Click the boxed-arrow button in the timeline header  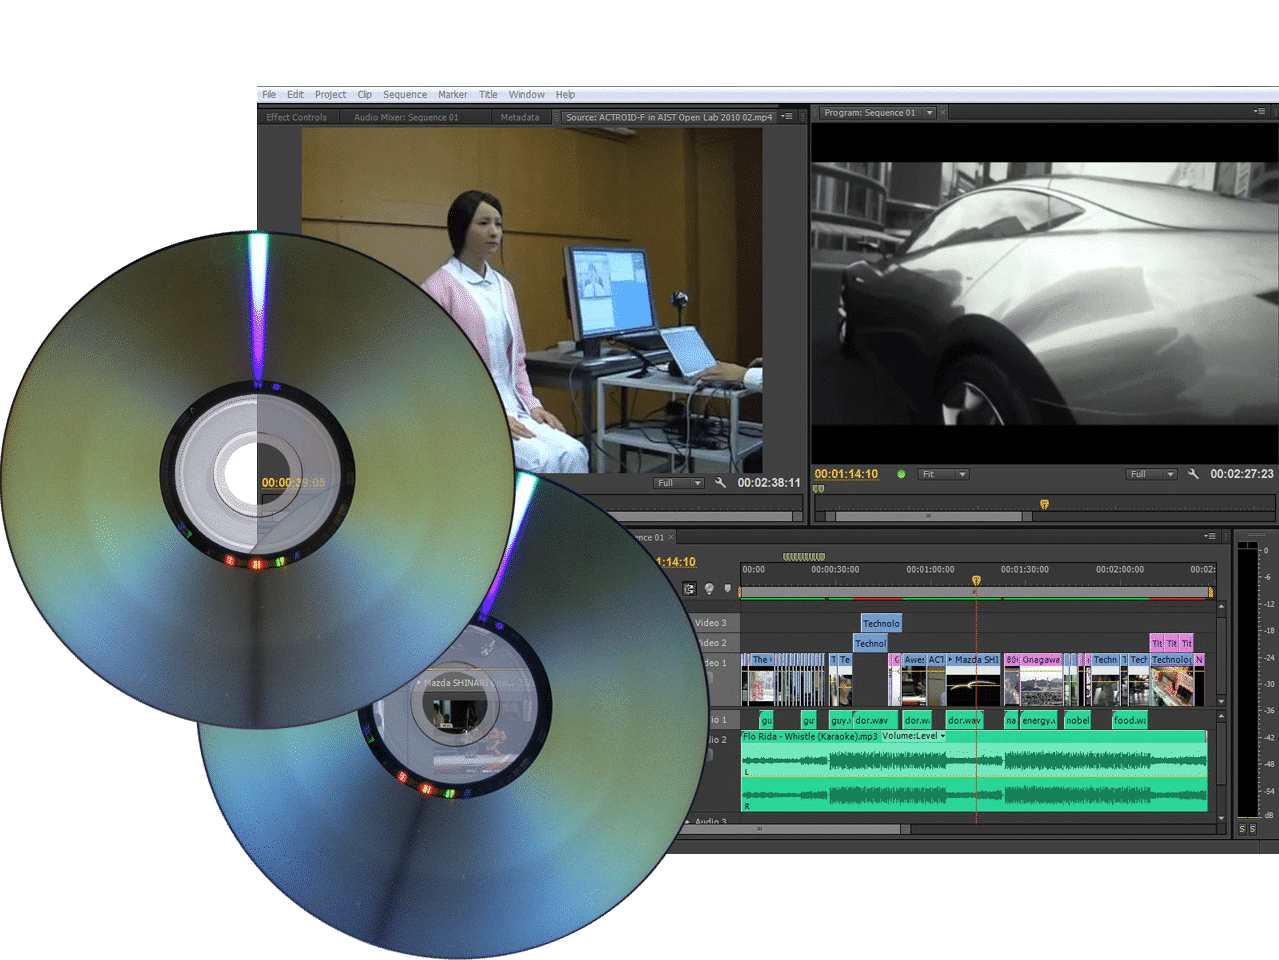tap(689, 589)
